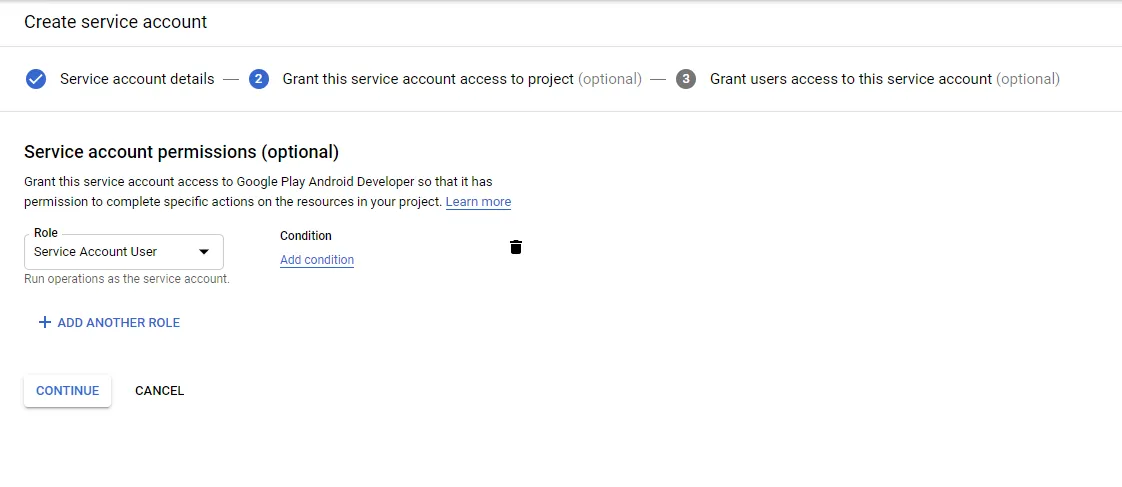This screenshot has width=1122, height=487.
Task: Select the Grant this service account access step
Action: tap(462, 79)
